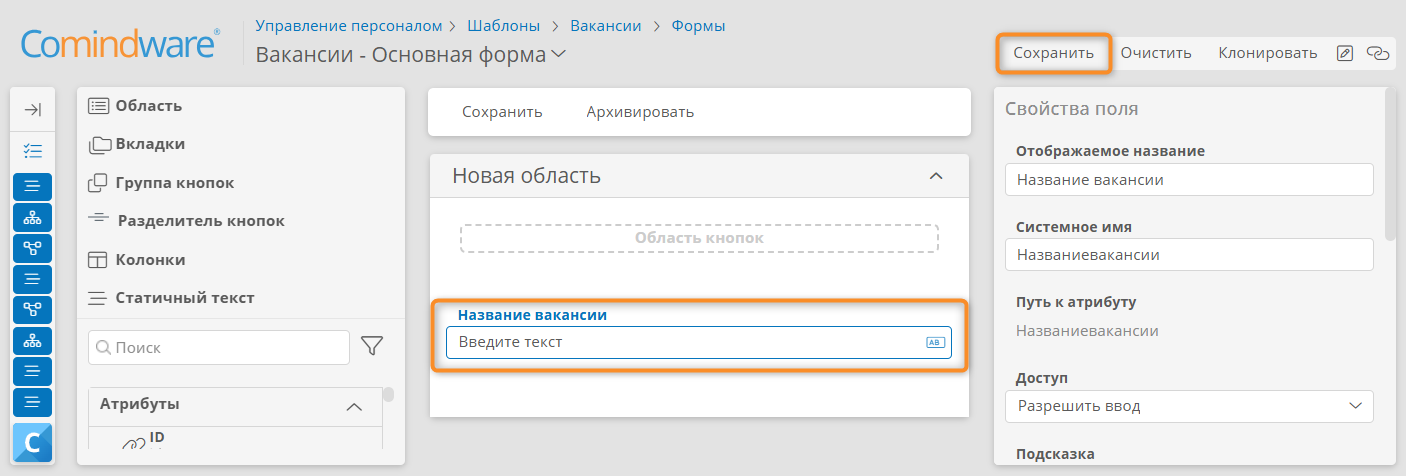The image size is (1406, 476).
Task: Open the Шаблоны breadcrumb link
Action: [x=505, y=25]
